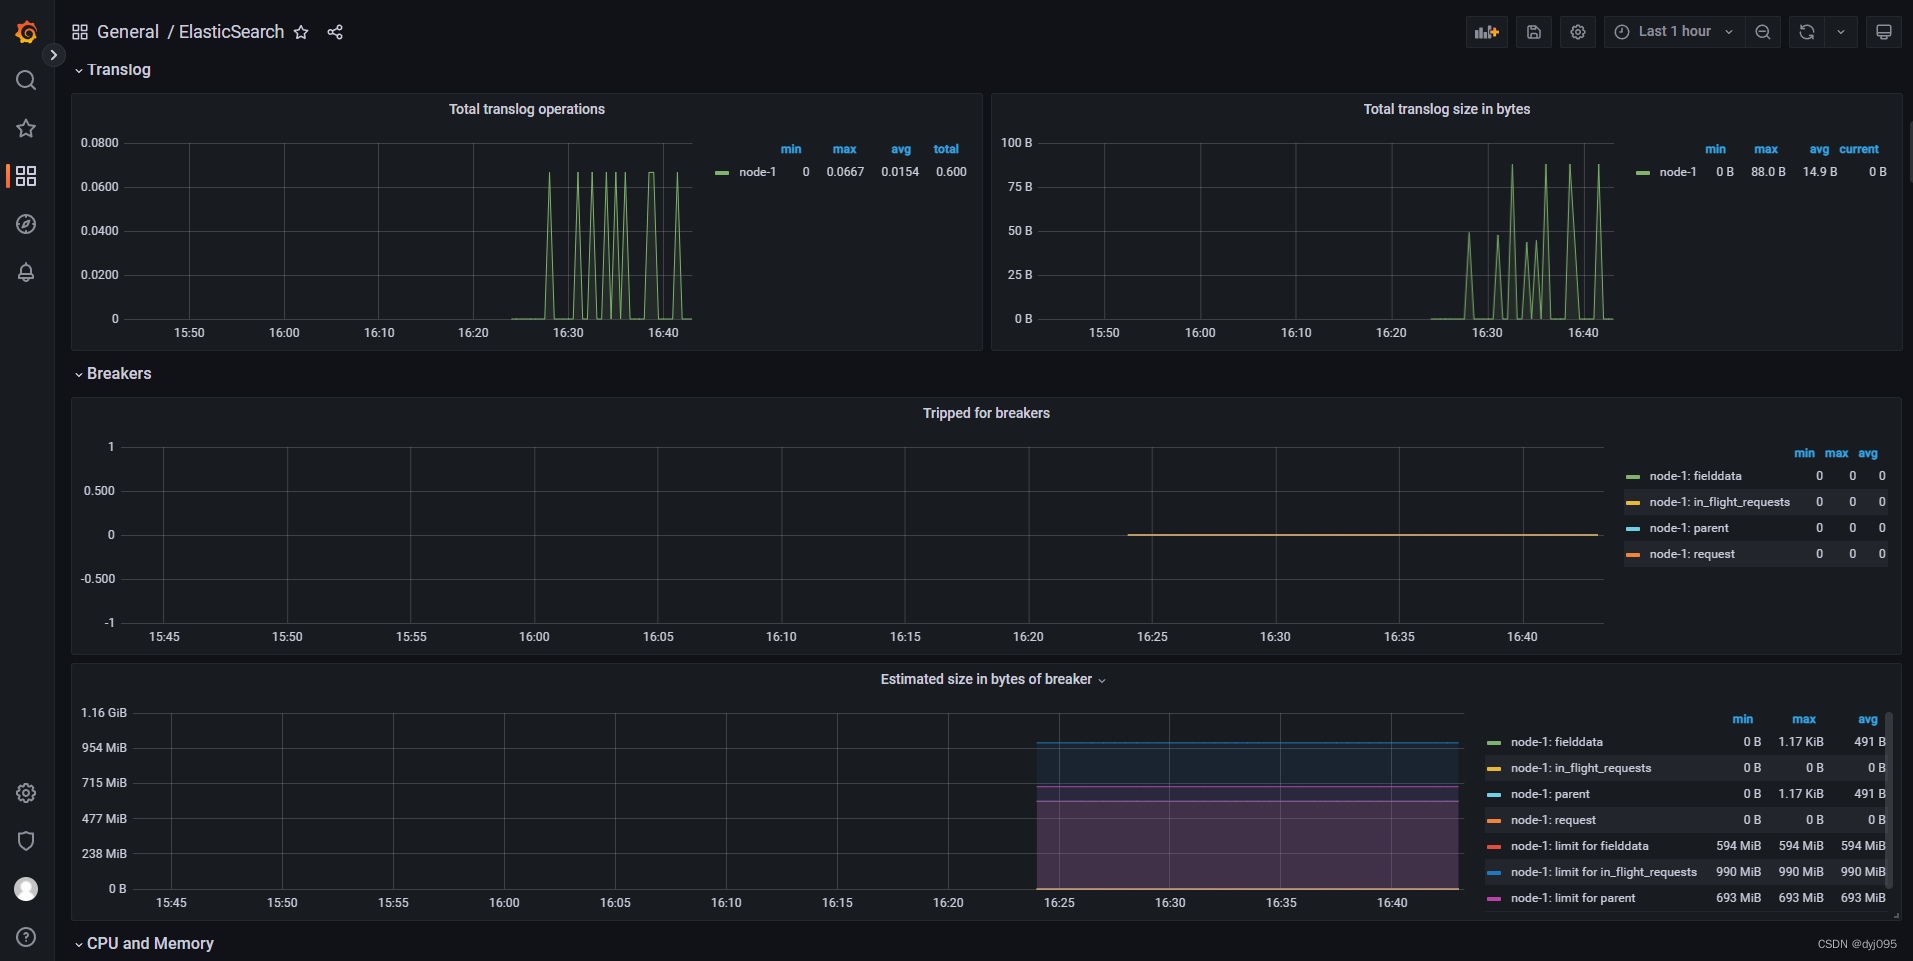This screenshot has width=1913, height=961.
Task: Open the Tripped for breakers panel title
Action: pyautogui.click(x=986, y=413)
